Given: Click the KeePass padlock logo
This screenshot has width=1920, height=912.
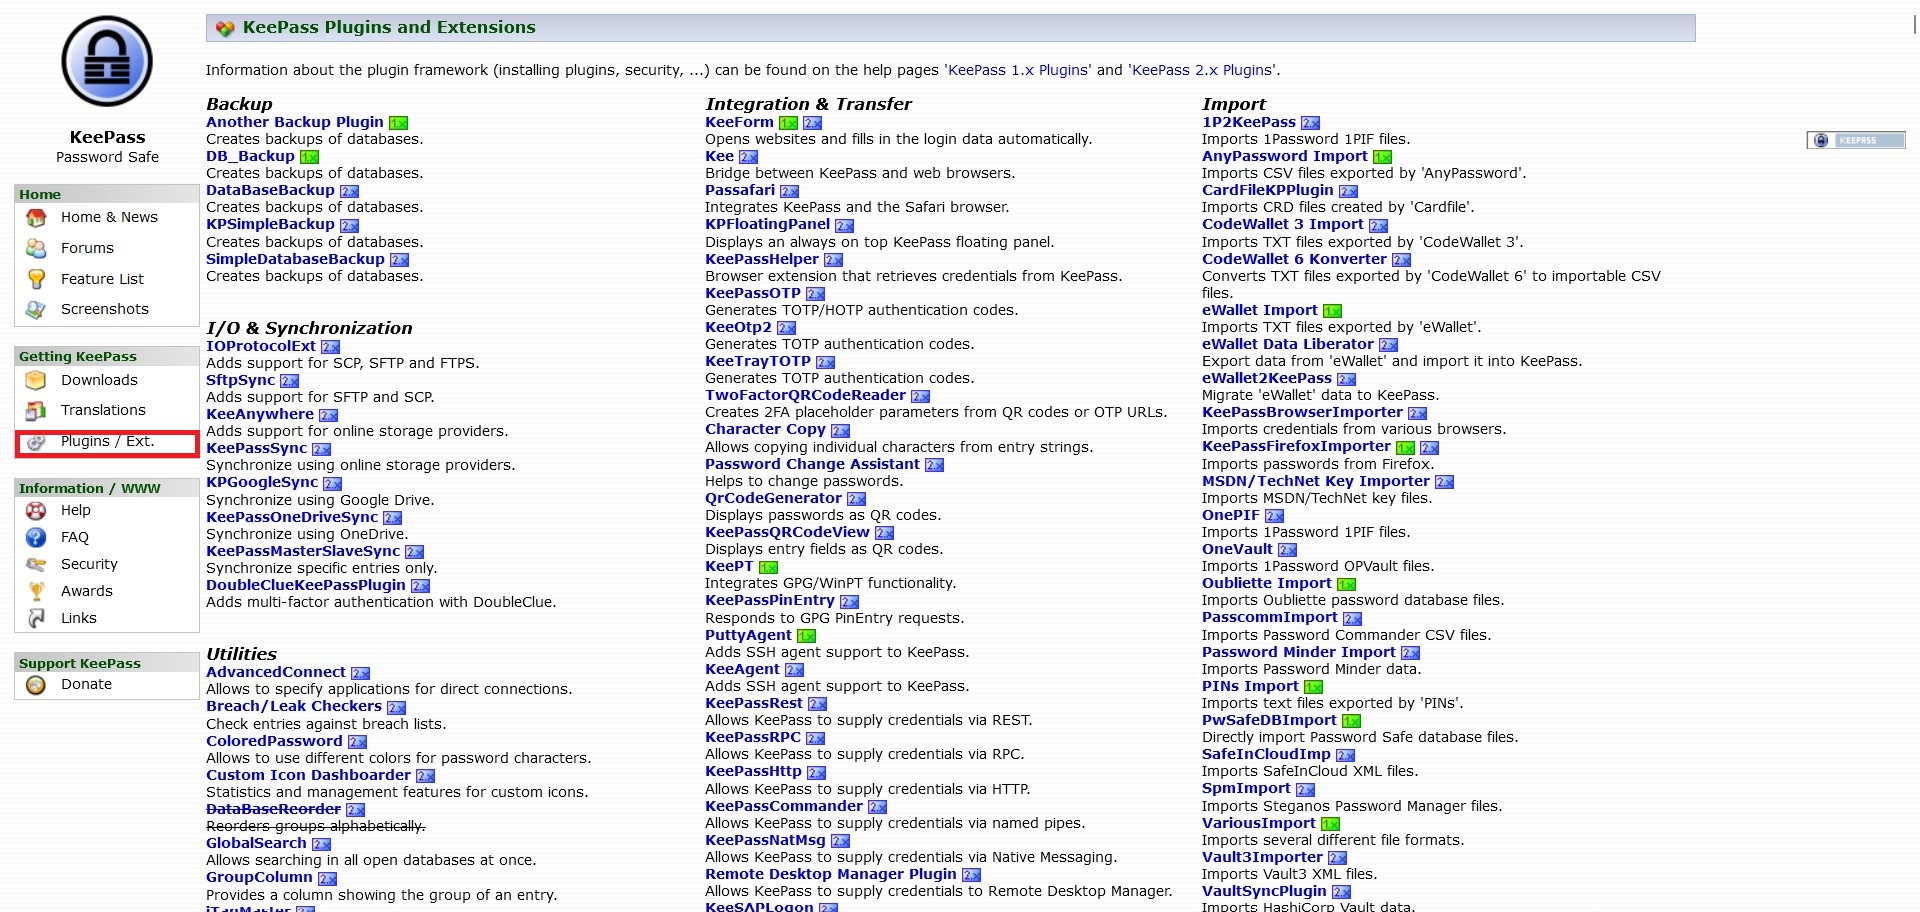Looking at the screenshot, I should [107, 62].
